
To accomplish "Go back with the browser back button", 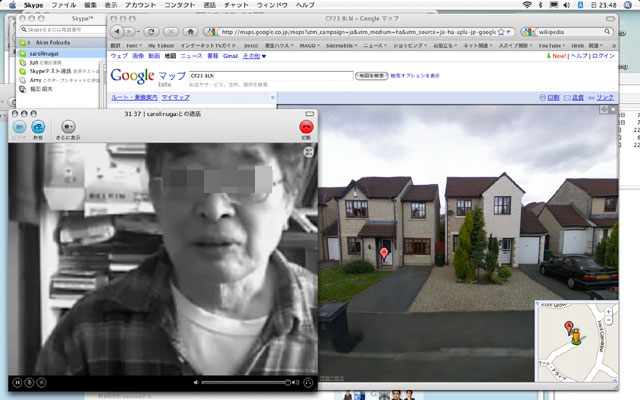I will [x=117, y=31].
